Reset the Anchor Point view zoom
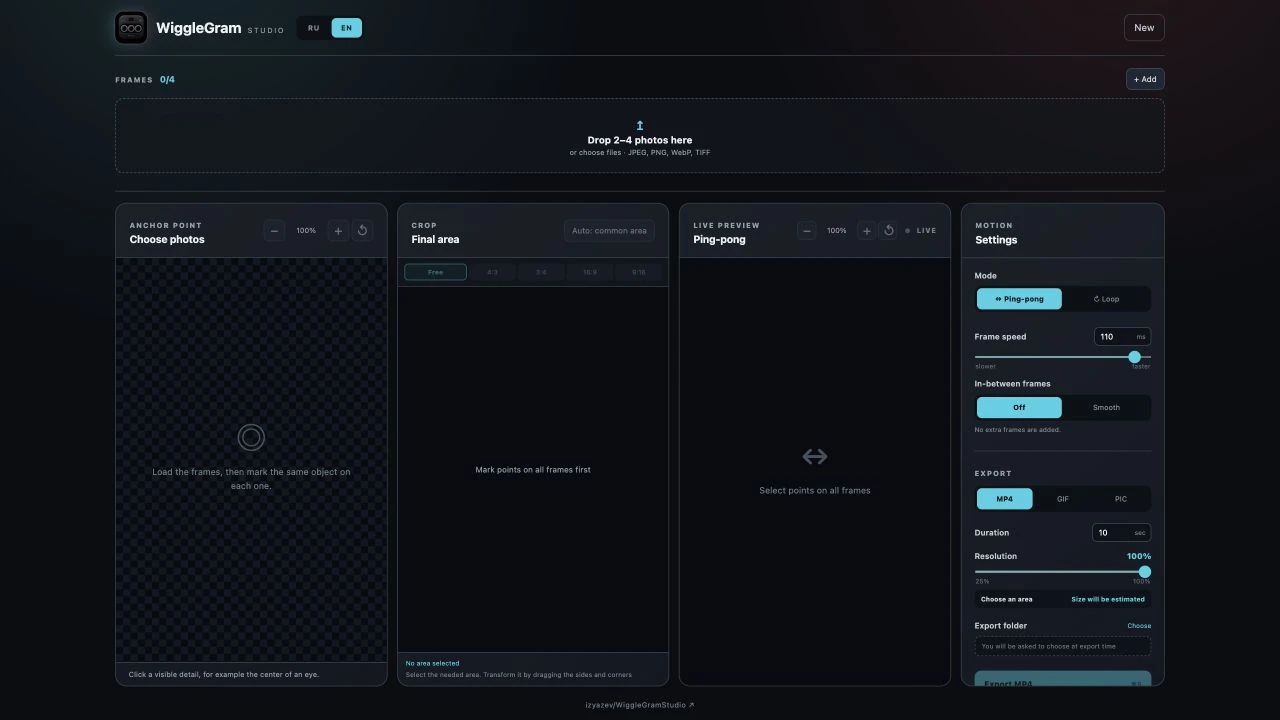The width and height of the screenshot is (1280, 720). coord(362,231)
